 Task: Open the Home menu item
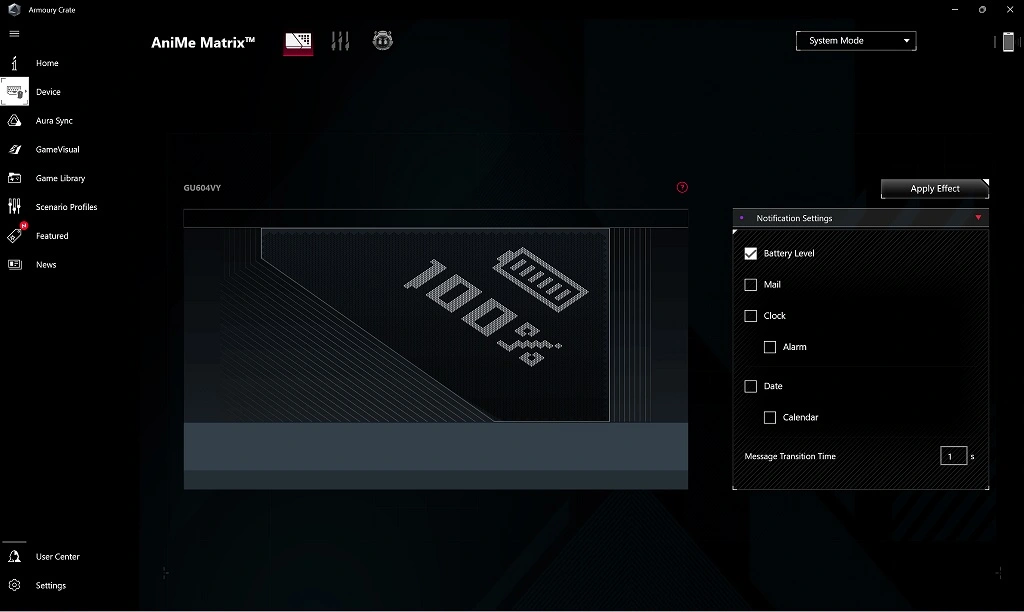click(x=47, y=63)
